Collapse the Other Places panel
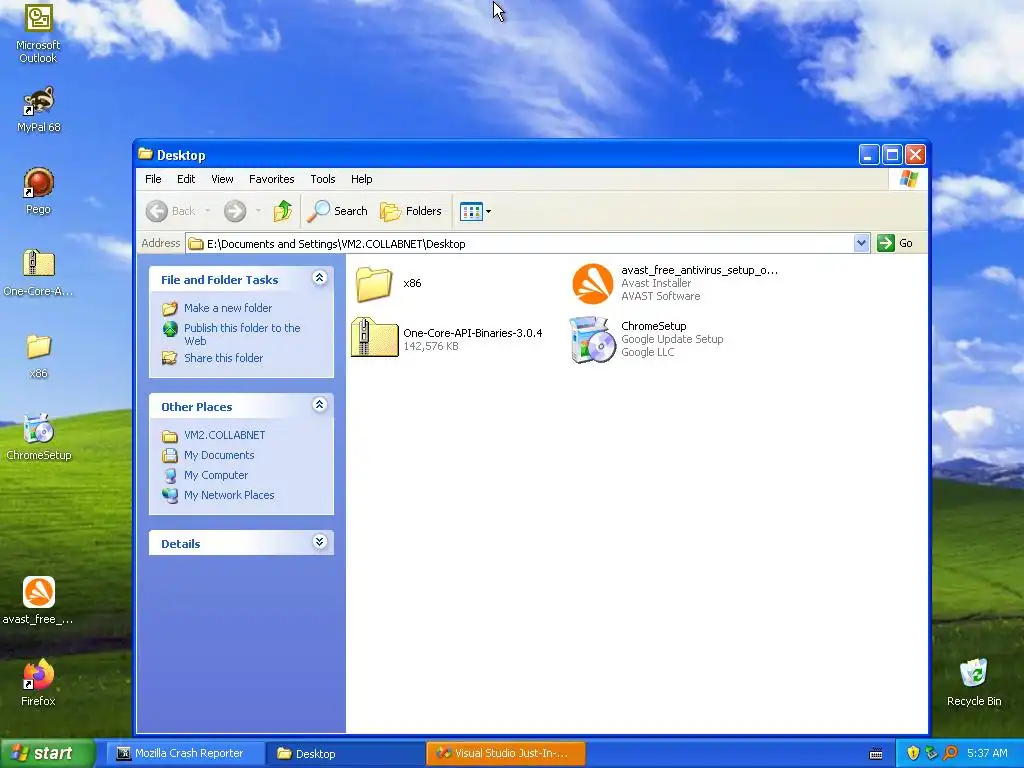Image resolution: width=1024 pixels, height=768 pixels. (319, 405)
